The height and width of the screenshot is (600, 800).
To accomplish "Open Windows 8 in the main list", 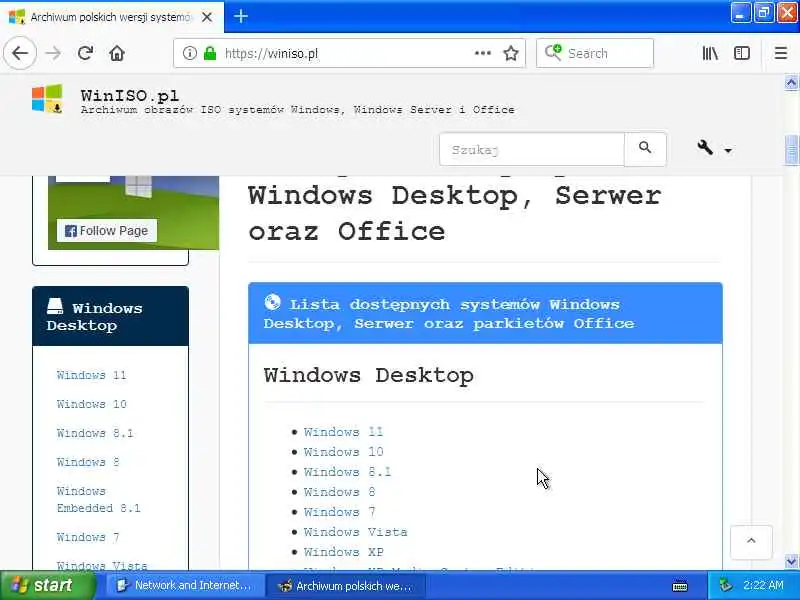I will point(339,492).
